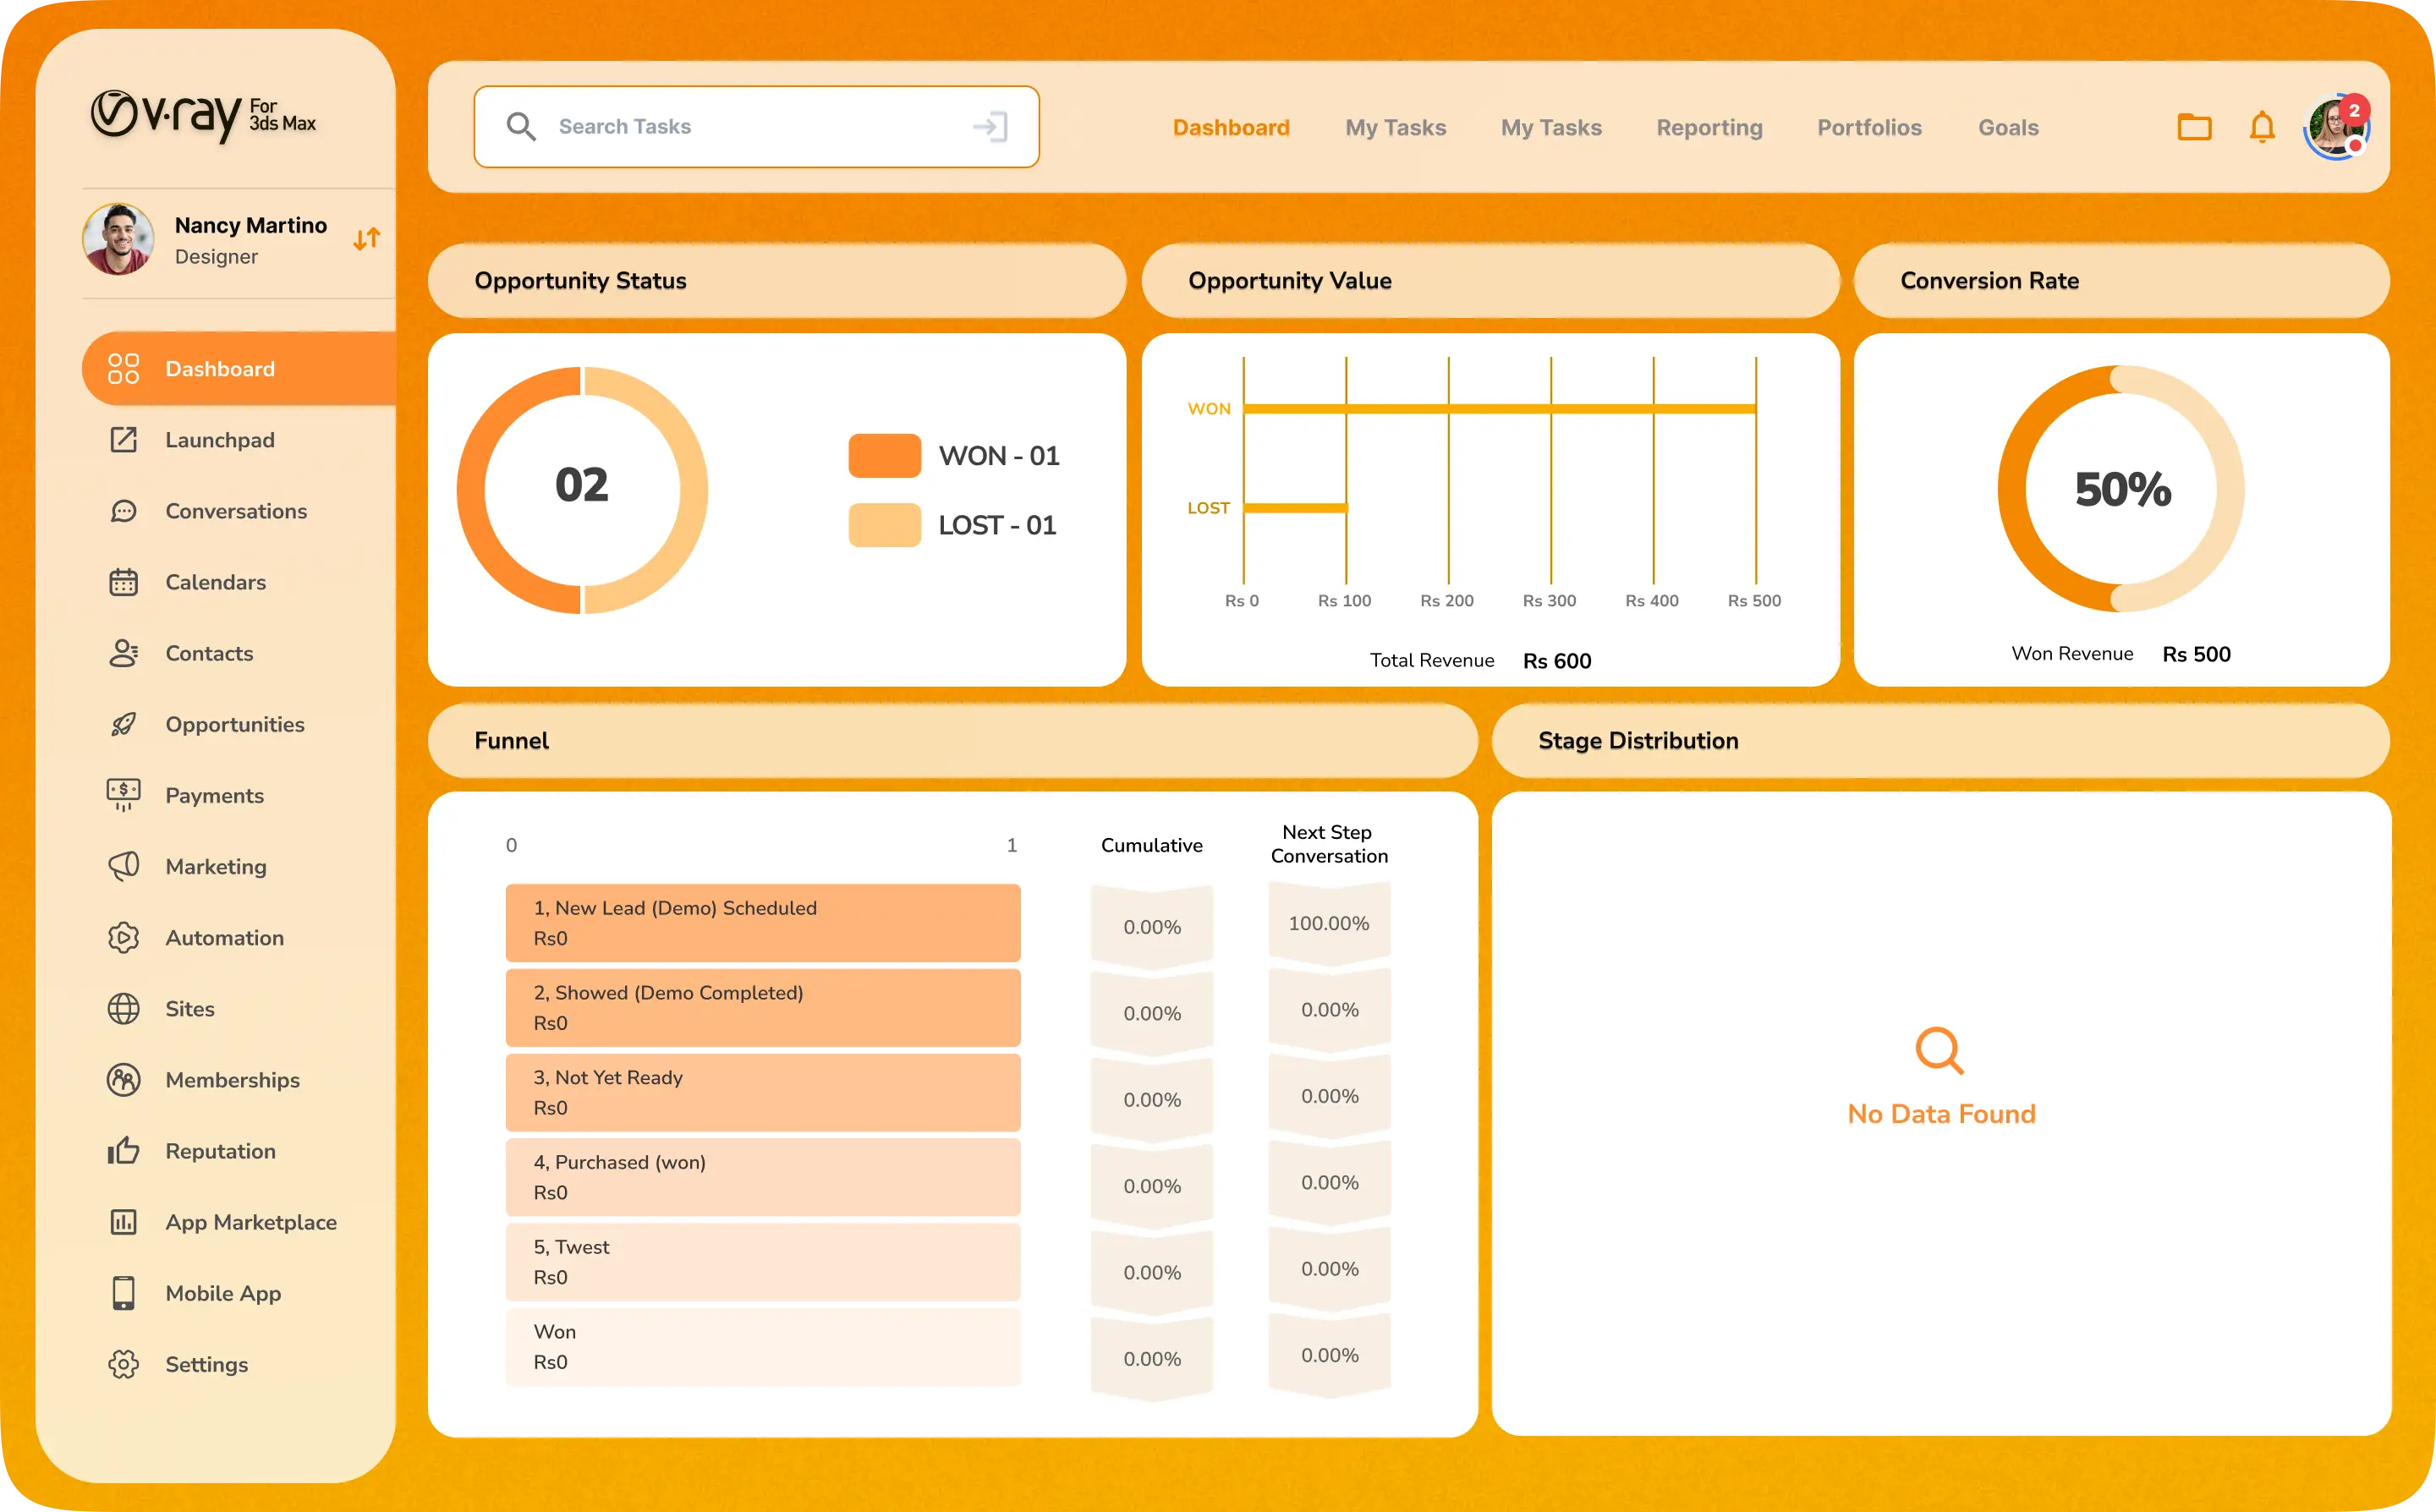The height and width of the screenshot is (1512, 2436).
Task: Open profile avatar menu with badge
Action: click(x=2336, y=127)
